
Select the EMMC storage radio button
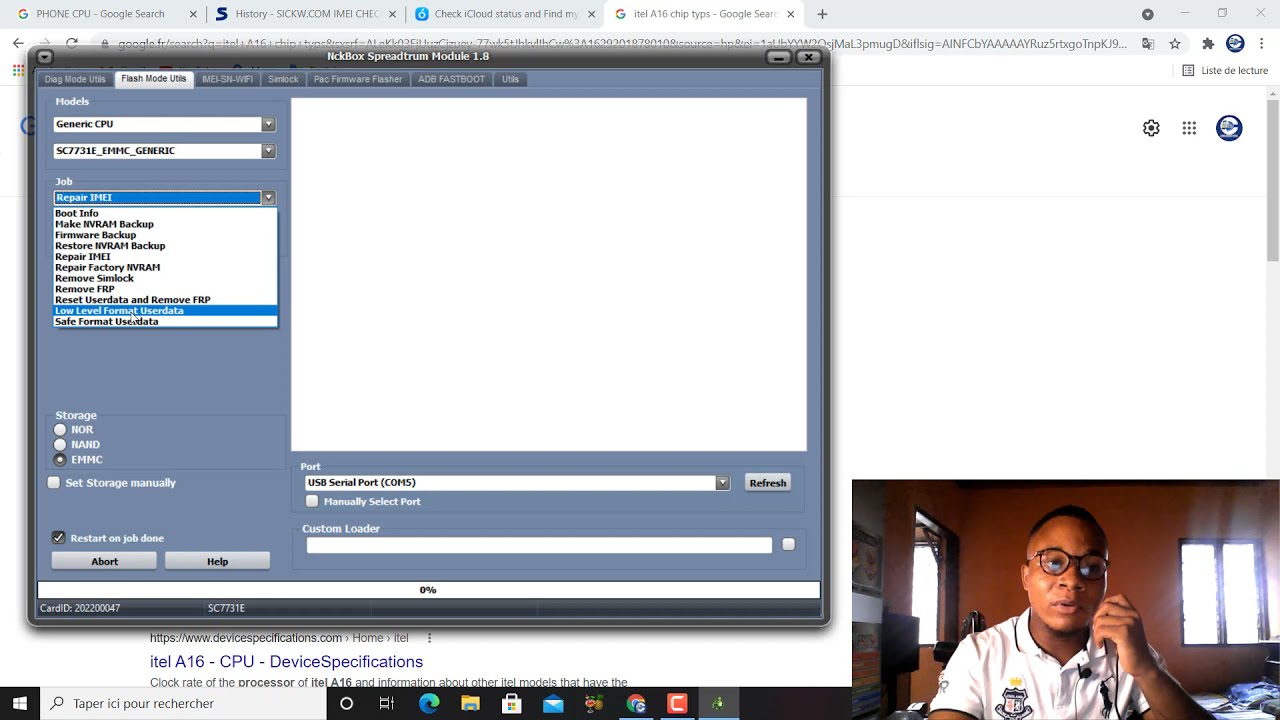[60, 460]
